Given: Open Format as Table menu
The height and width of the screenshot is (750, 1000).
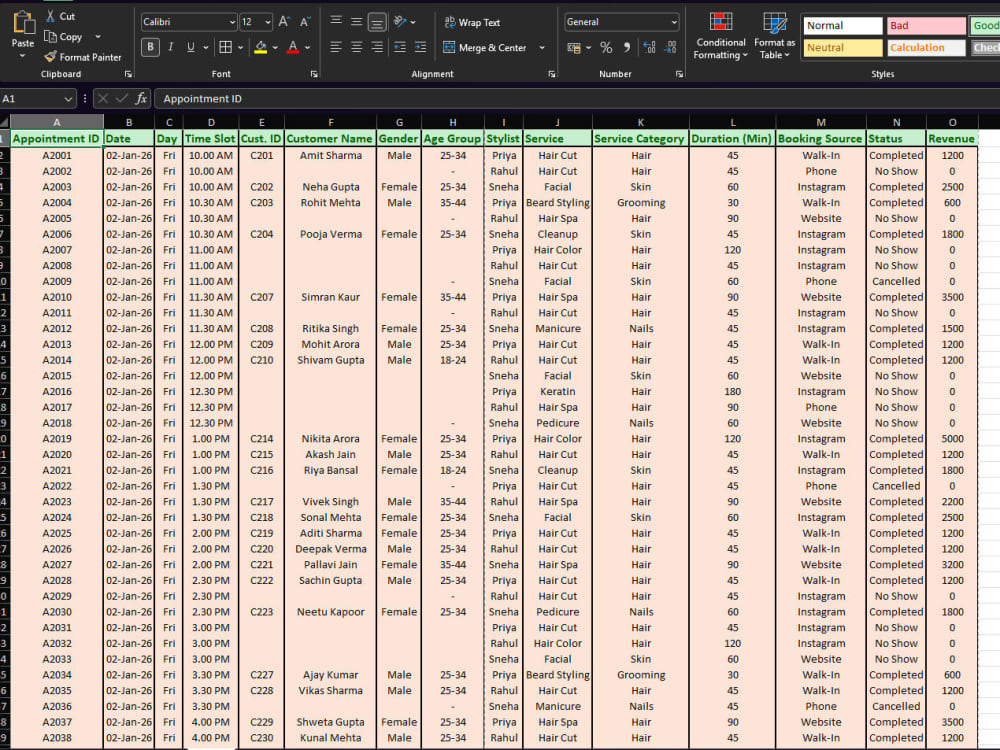Looking at the screenshot, I should point(774,36).
